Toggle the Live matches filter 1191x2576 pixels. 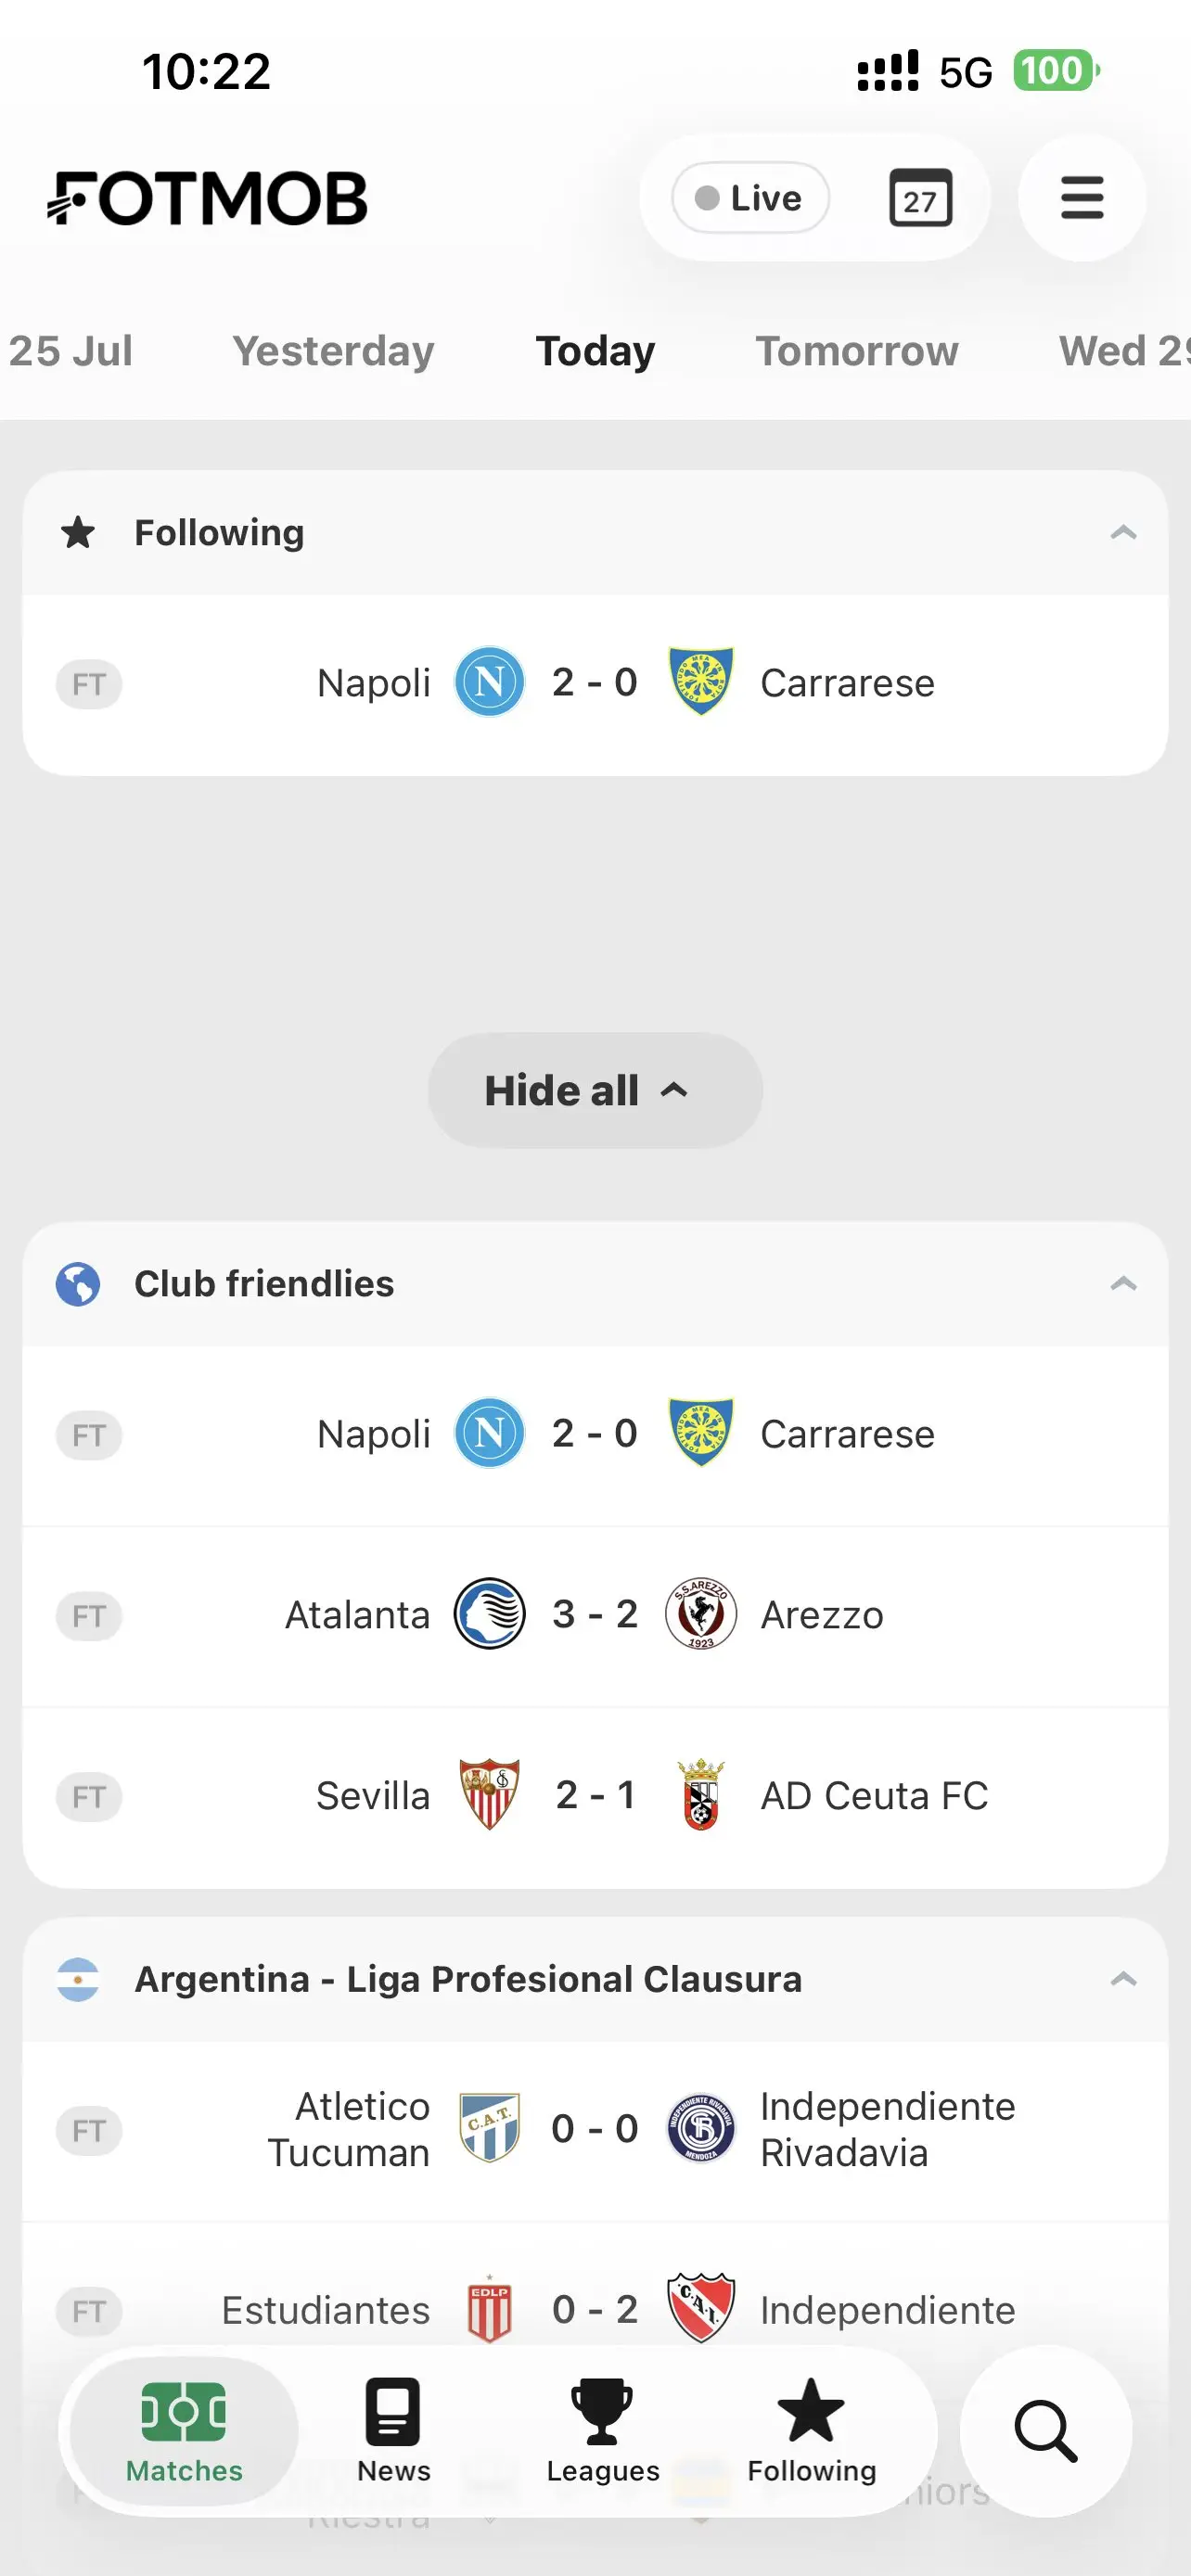(750, 198)
